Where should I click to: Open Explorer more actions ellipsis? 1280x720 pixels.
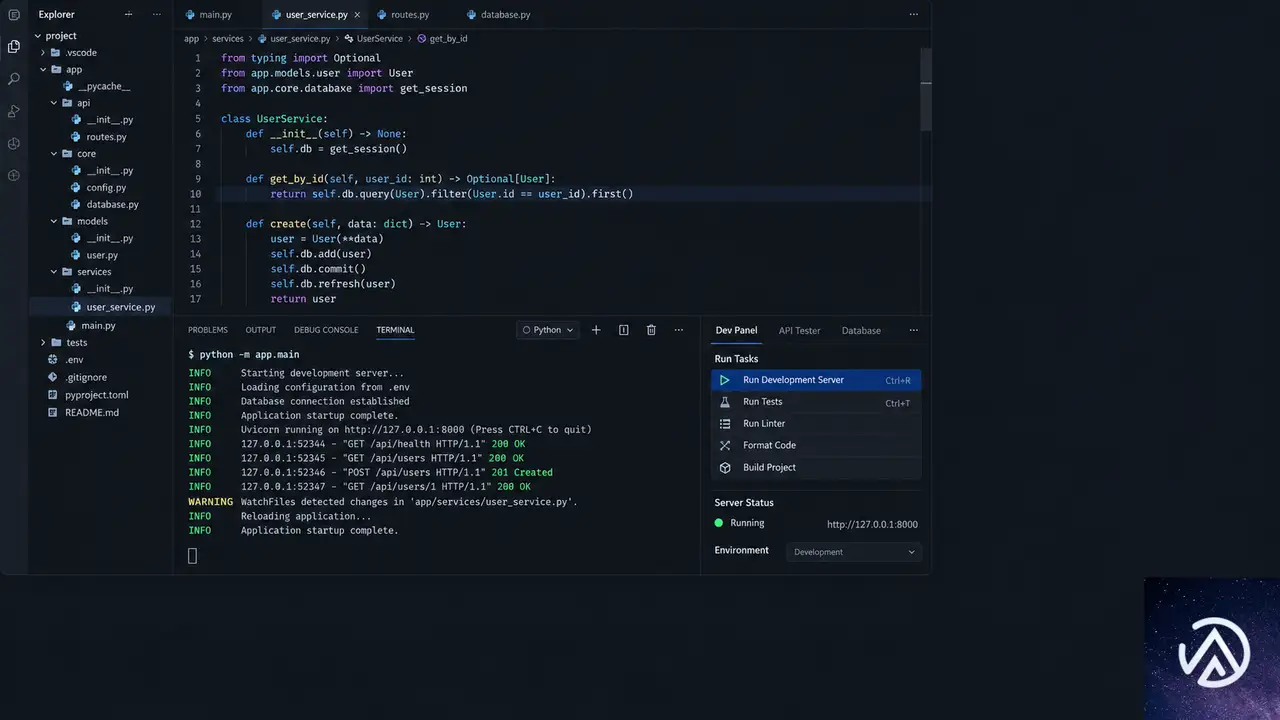[156, 15]
